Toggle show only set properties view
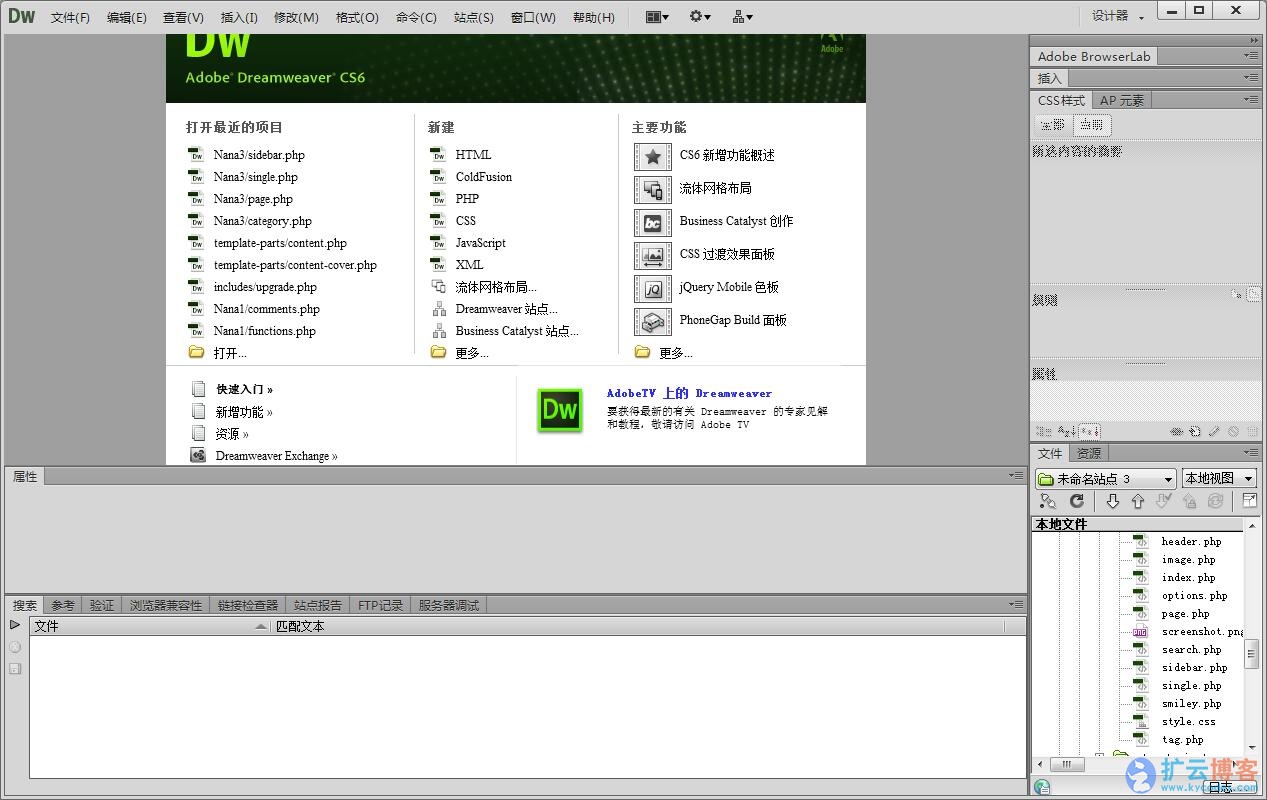 click(1089, 432)
